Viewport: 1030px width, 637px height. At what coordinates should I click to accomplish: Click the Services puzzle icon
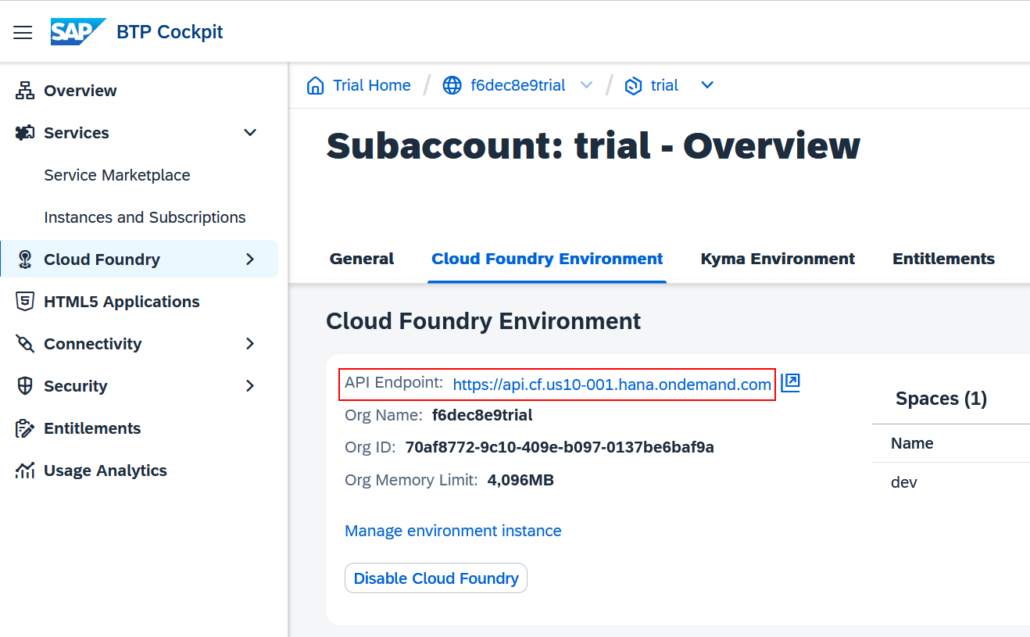[x=25, y=133]
